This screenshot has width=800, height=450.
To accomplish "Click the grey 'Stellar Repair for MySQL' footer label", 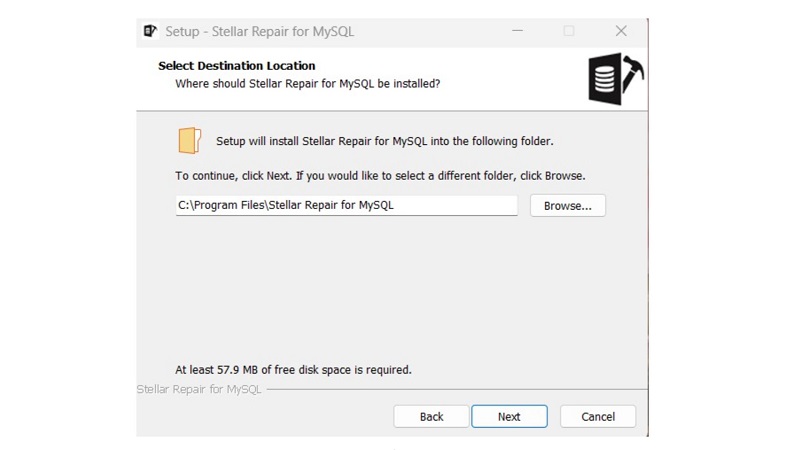I will click(x=199, y=389).
